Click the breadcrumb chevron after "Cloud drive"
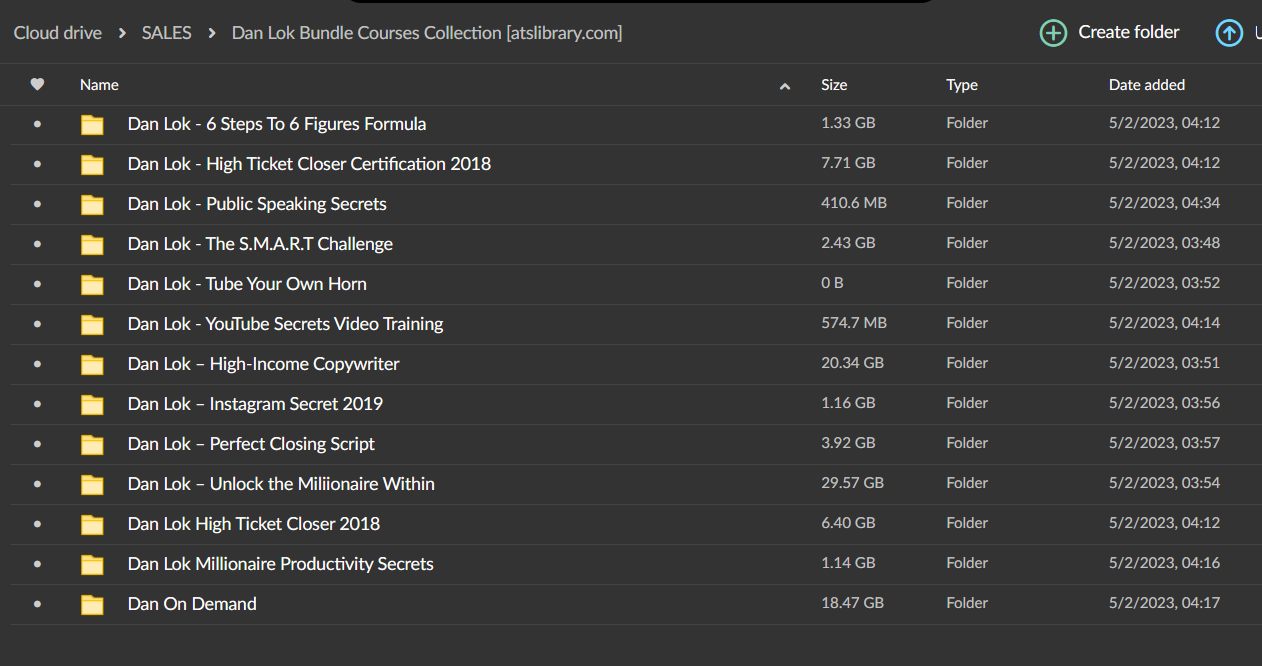 [x=121, y=32]
